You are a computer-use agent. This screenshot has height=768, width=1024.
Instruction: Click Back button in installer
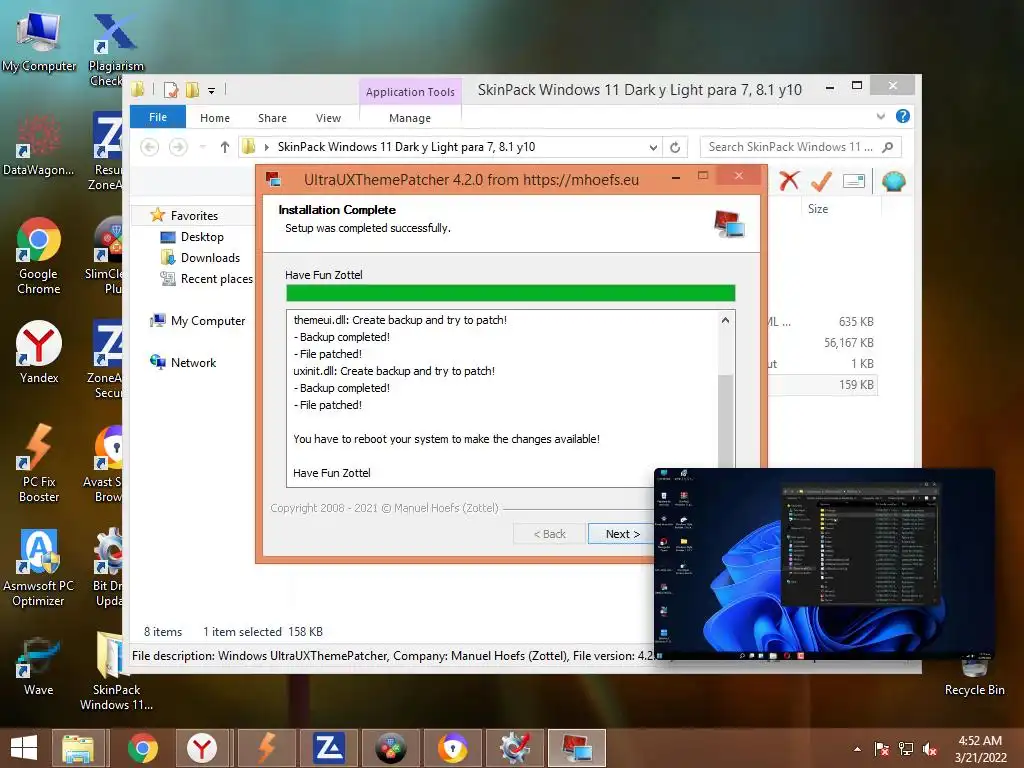(549, 534)
